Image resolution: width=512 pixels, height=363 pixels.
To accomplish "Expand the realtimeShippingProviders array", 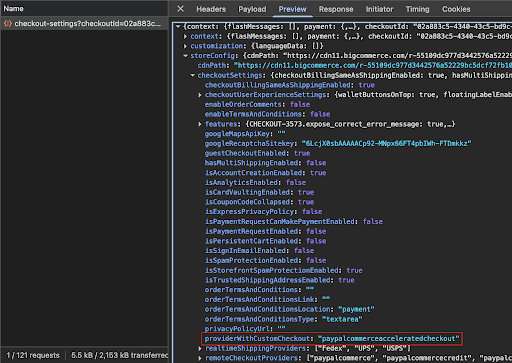I will (x=200, y=348).
